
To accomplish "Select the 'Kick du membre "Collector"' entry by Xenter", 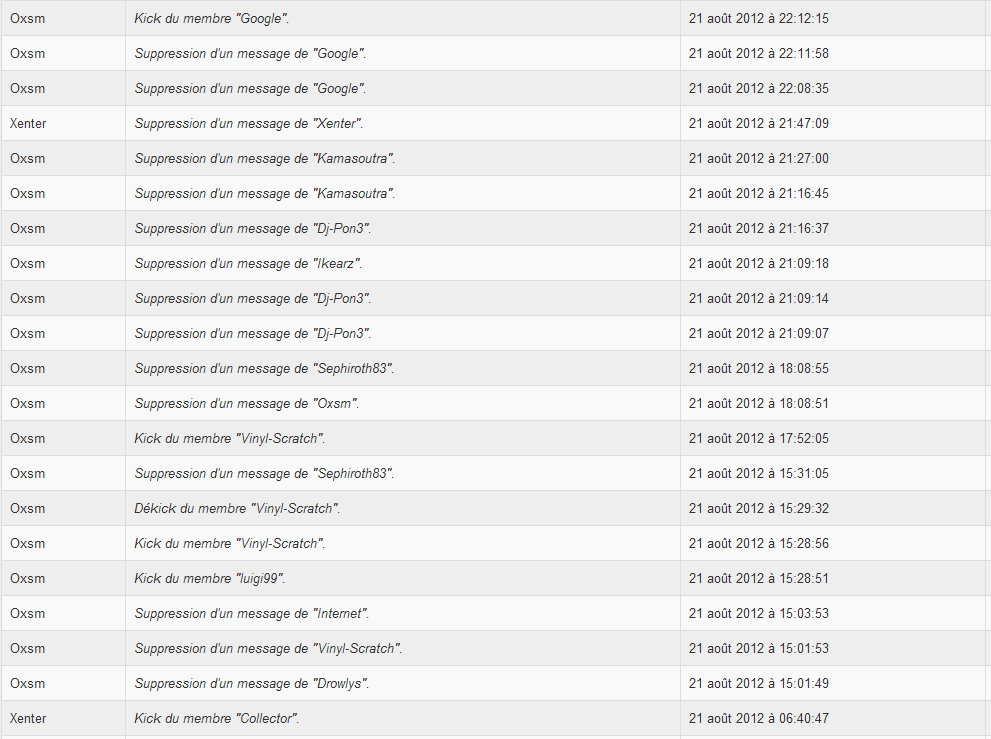I will [217, 718].
